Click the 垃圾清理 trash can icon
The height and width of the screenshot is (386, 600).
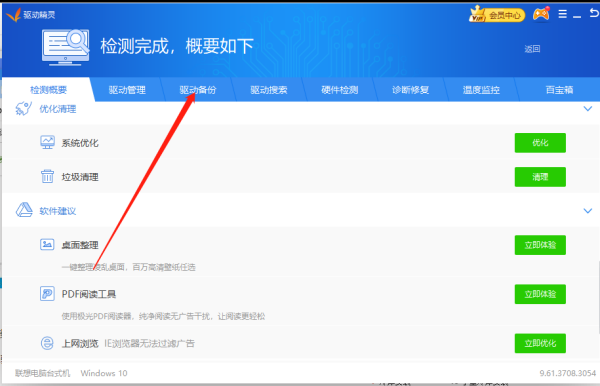[x=47, y=176]
